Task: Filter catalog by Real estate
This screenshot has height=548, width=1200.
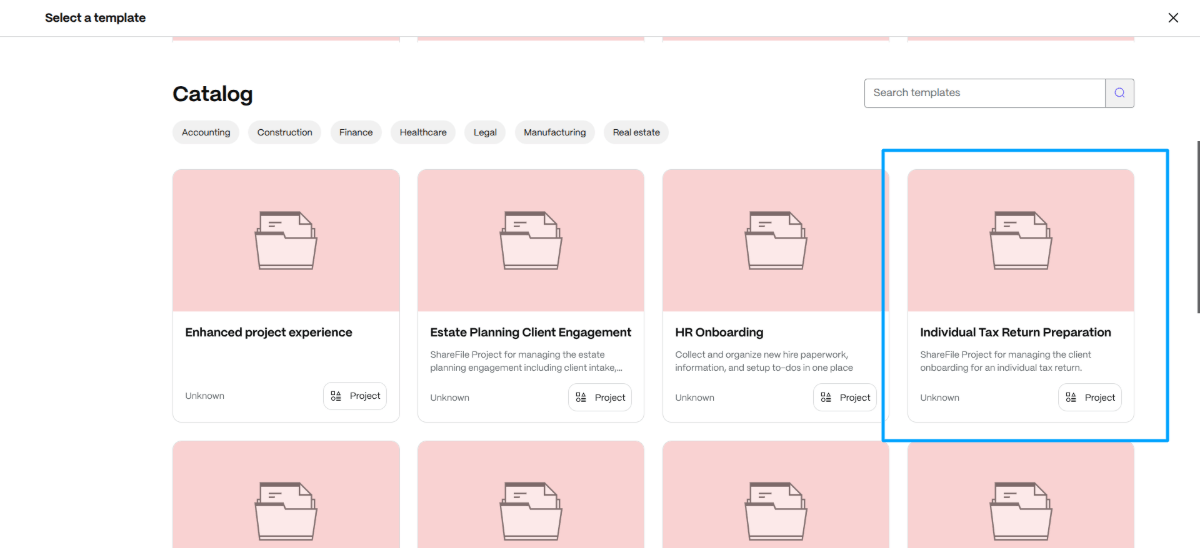Action: tap(637, 132)
